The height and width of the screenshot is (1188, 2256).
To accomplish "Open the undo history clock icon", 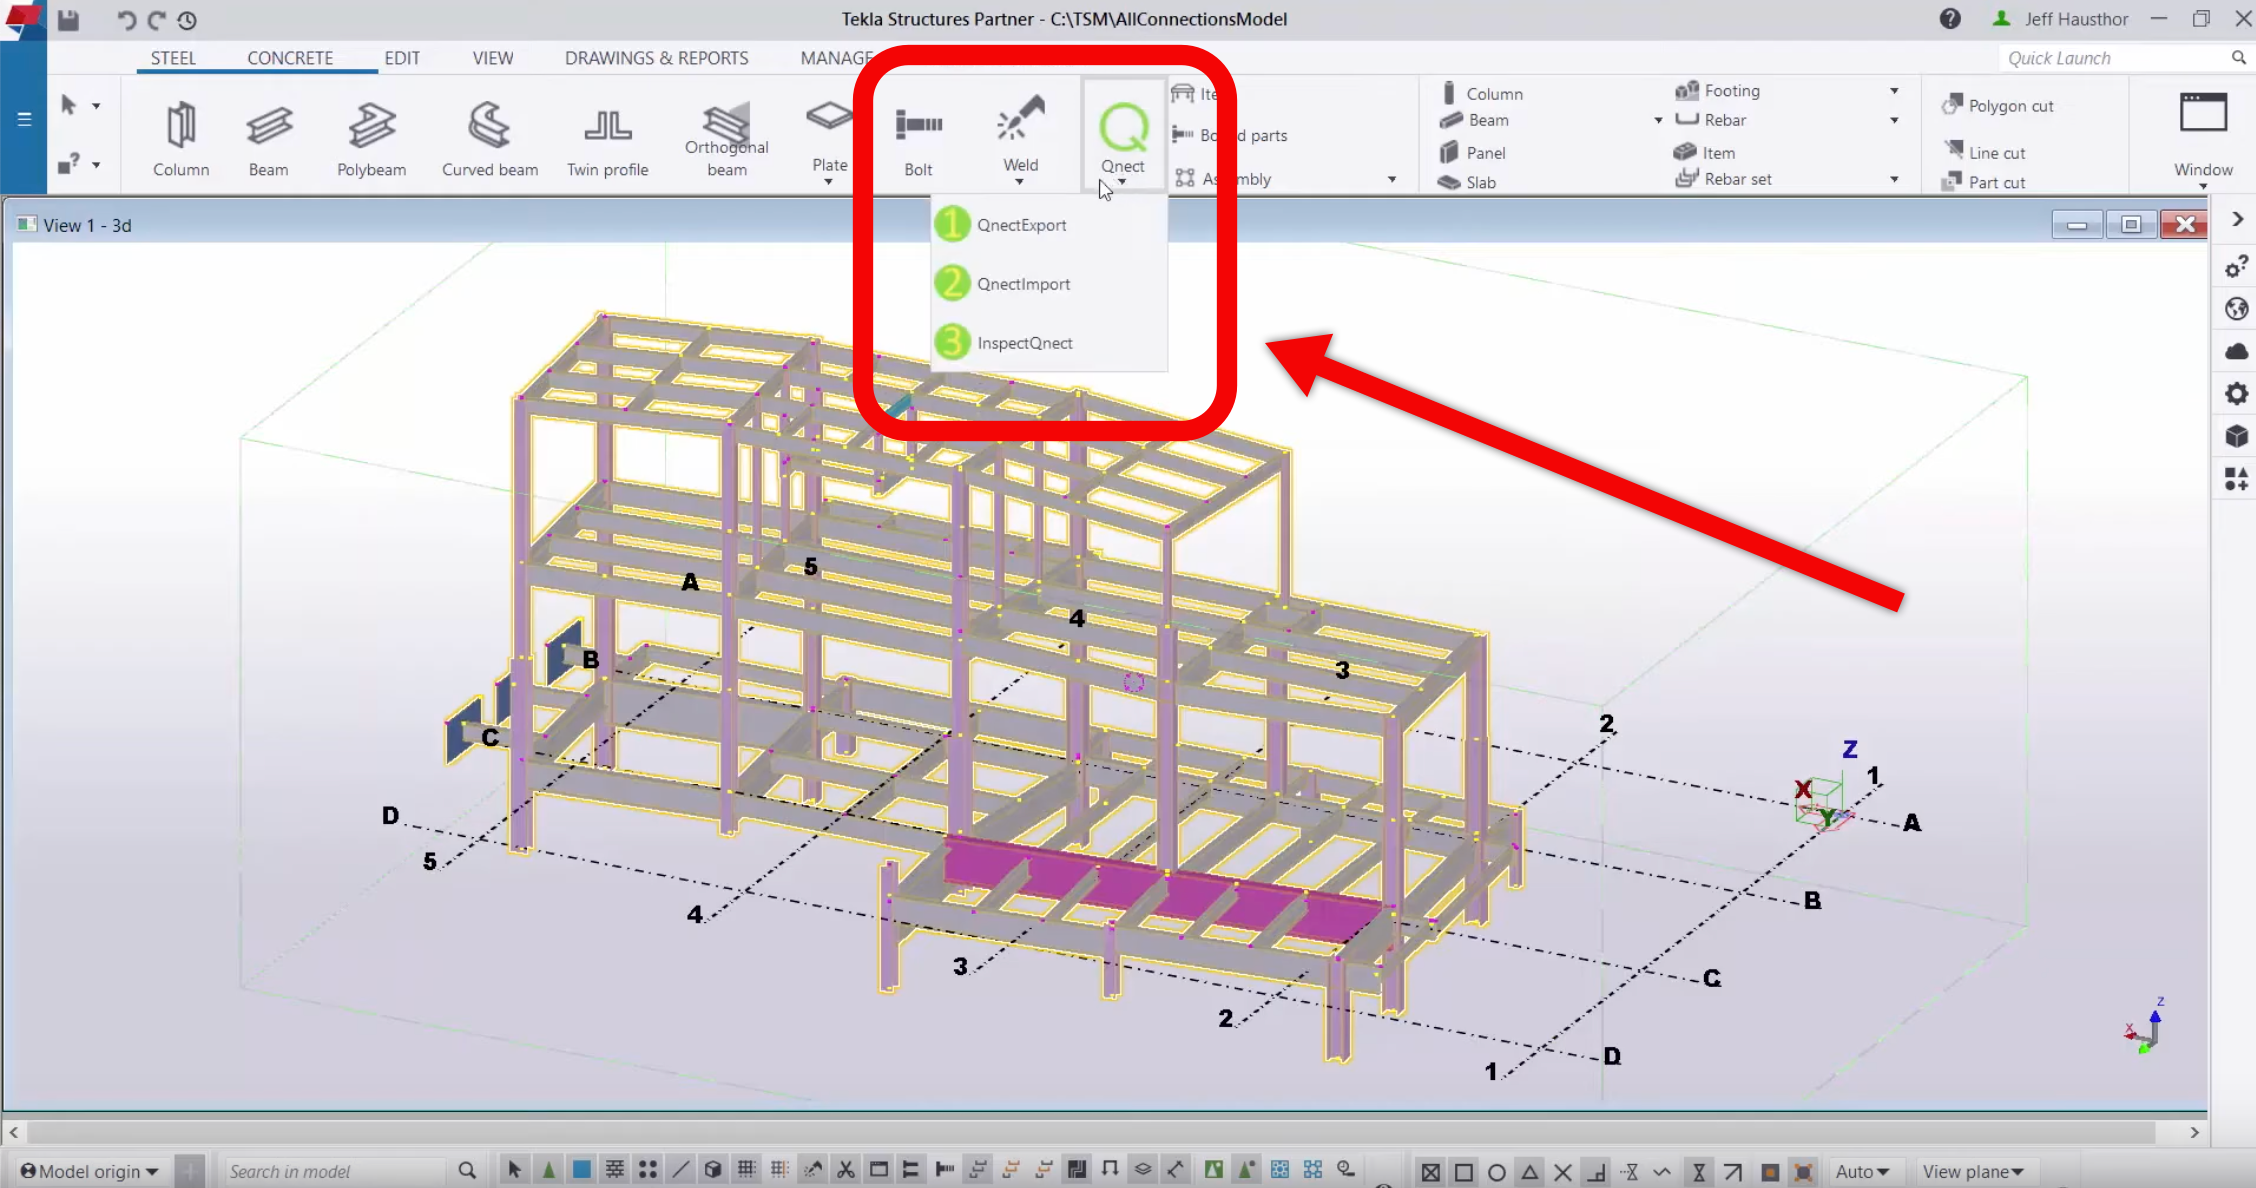I will point(187,20).
